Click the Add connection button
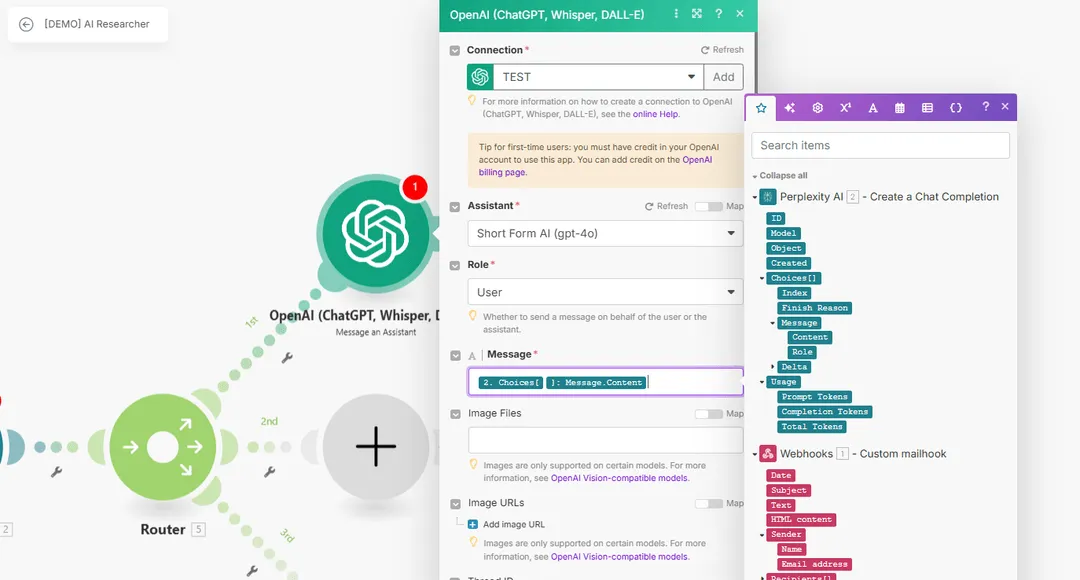Viewport: 1080px width, 580px height. point(723,77)
